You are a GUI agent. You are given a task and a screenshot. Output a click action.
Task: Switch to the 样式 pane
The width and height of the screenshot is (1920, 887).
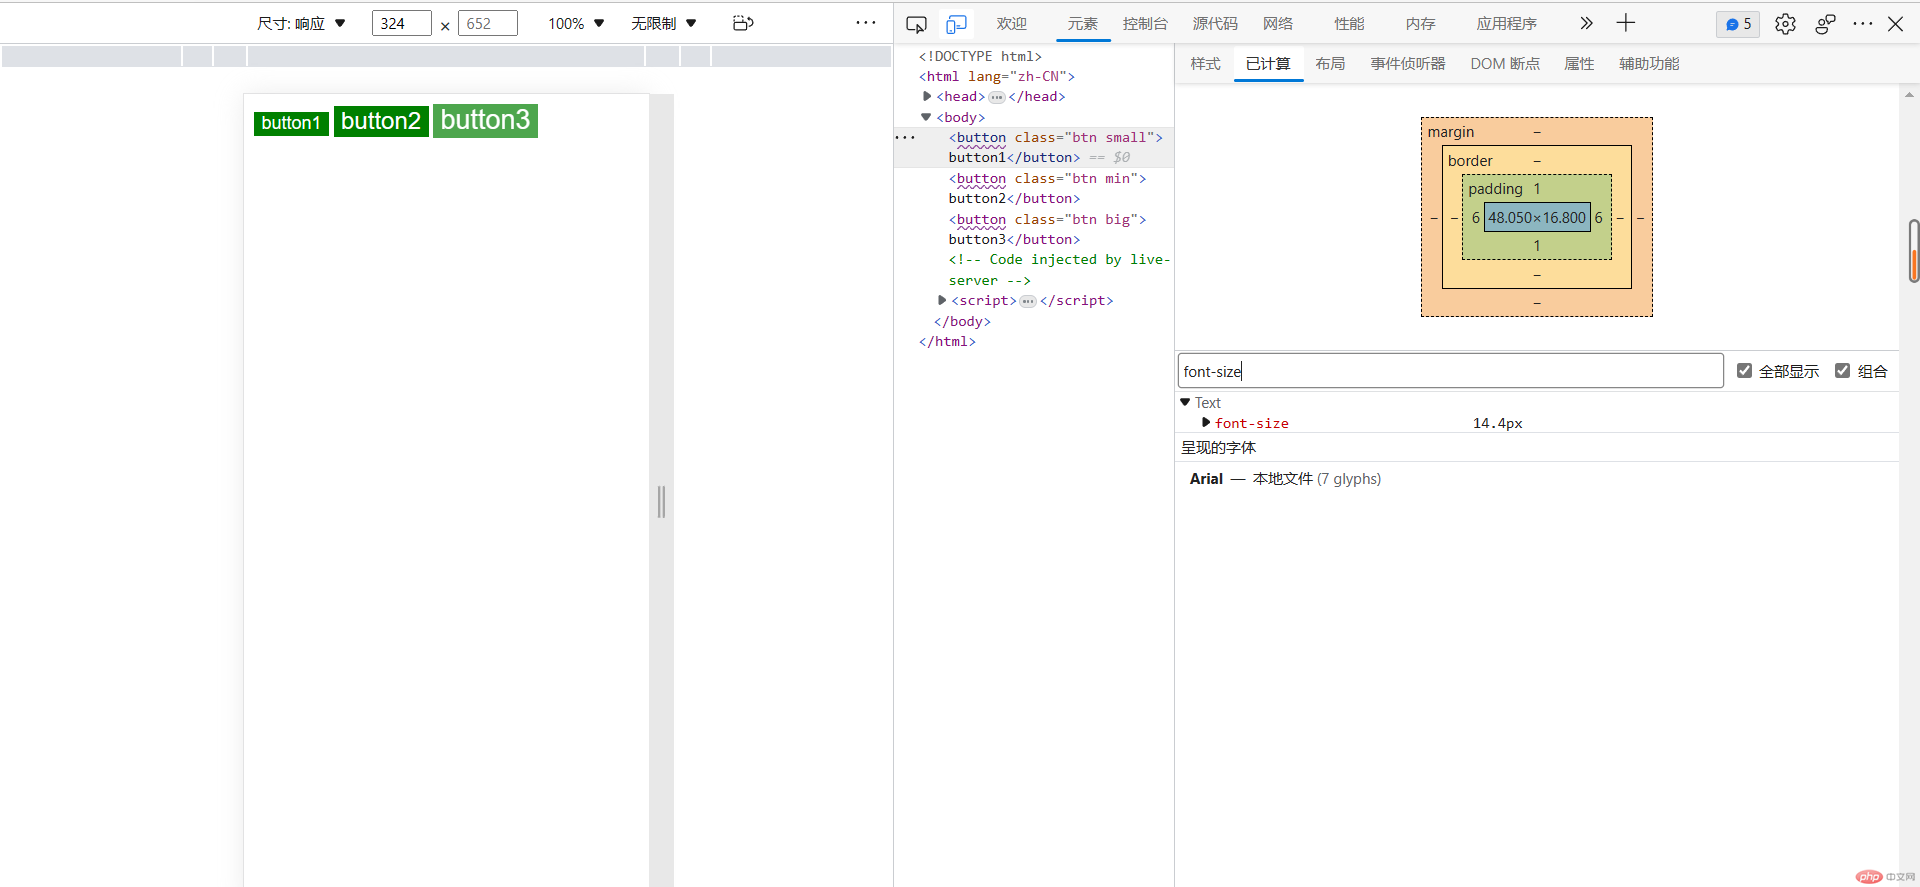click(x=1205, y=64)
